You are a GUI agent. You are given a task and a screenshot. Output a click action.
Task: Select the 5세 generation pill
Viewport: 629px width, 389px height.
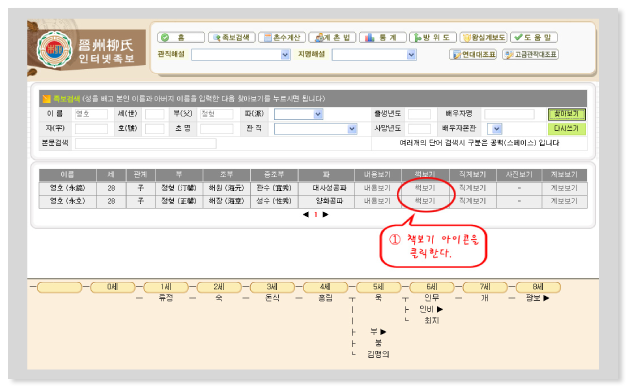379,287
